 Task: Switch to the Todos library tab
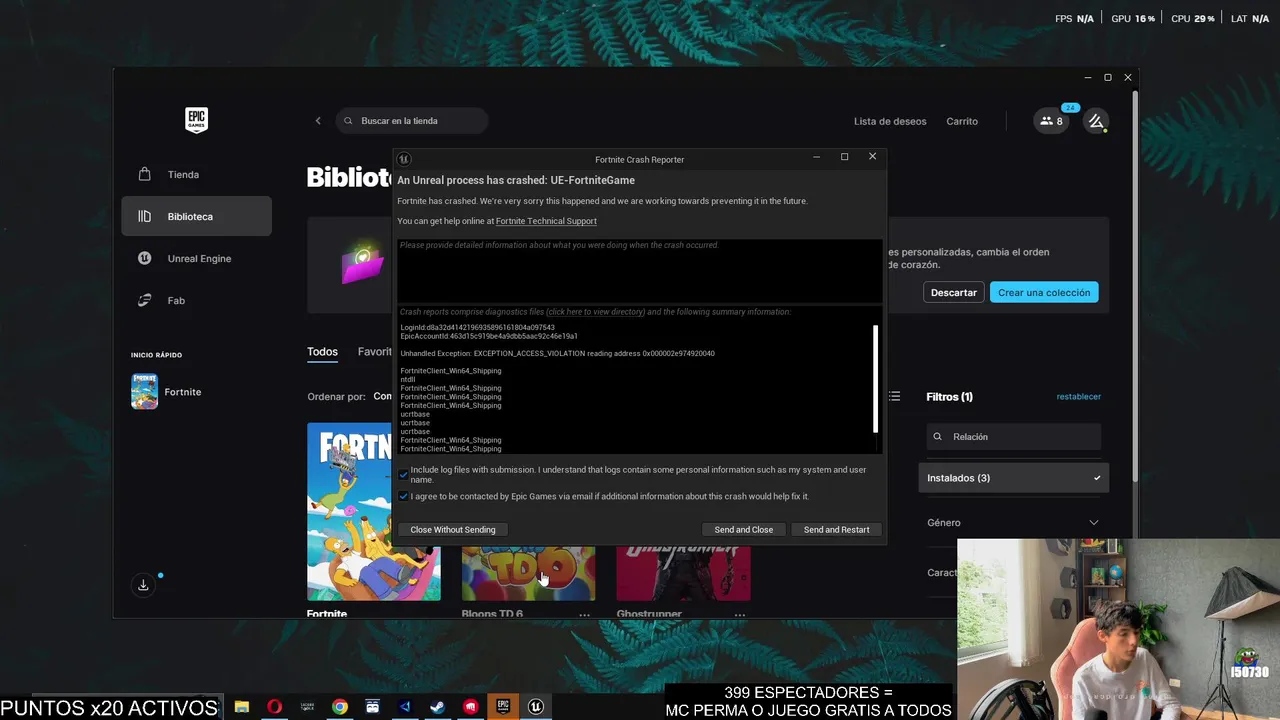pos(322,352)
